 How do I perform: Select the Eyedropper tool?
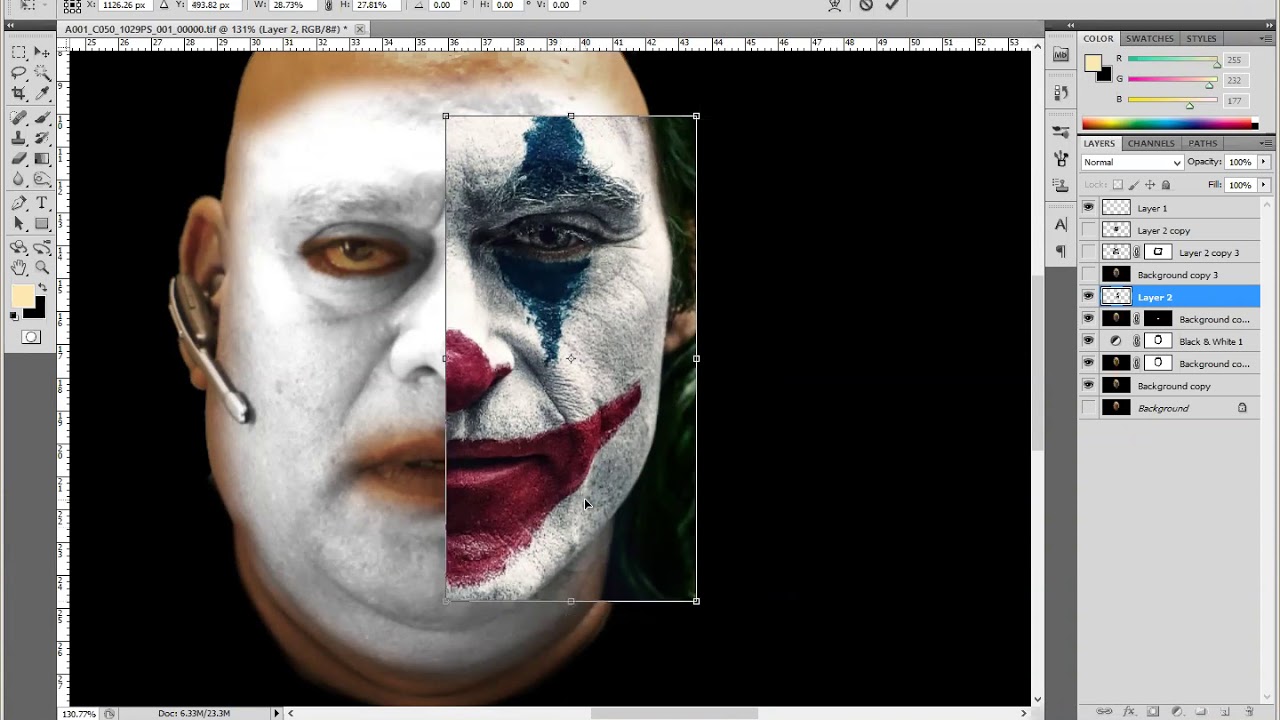[x=42, y=94]
